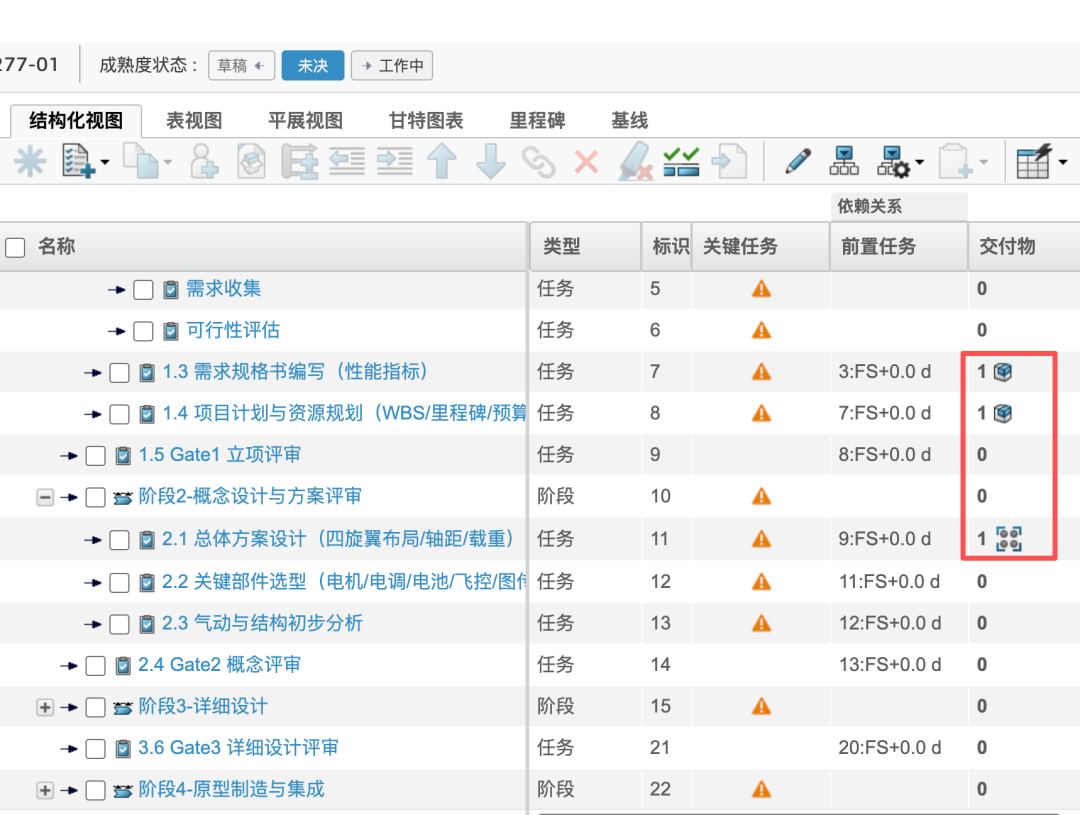Click the deliverable icon for task 11
Image resolution: width=1080 pixels, height=815 pixels.
[x=1009, y=539]
